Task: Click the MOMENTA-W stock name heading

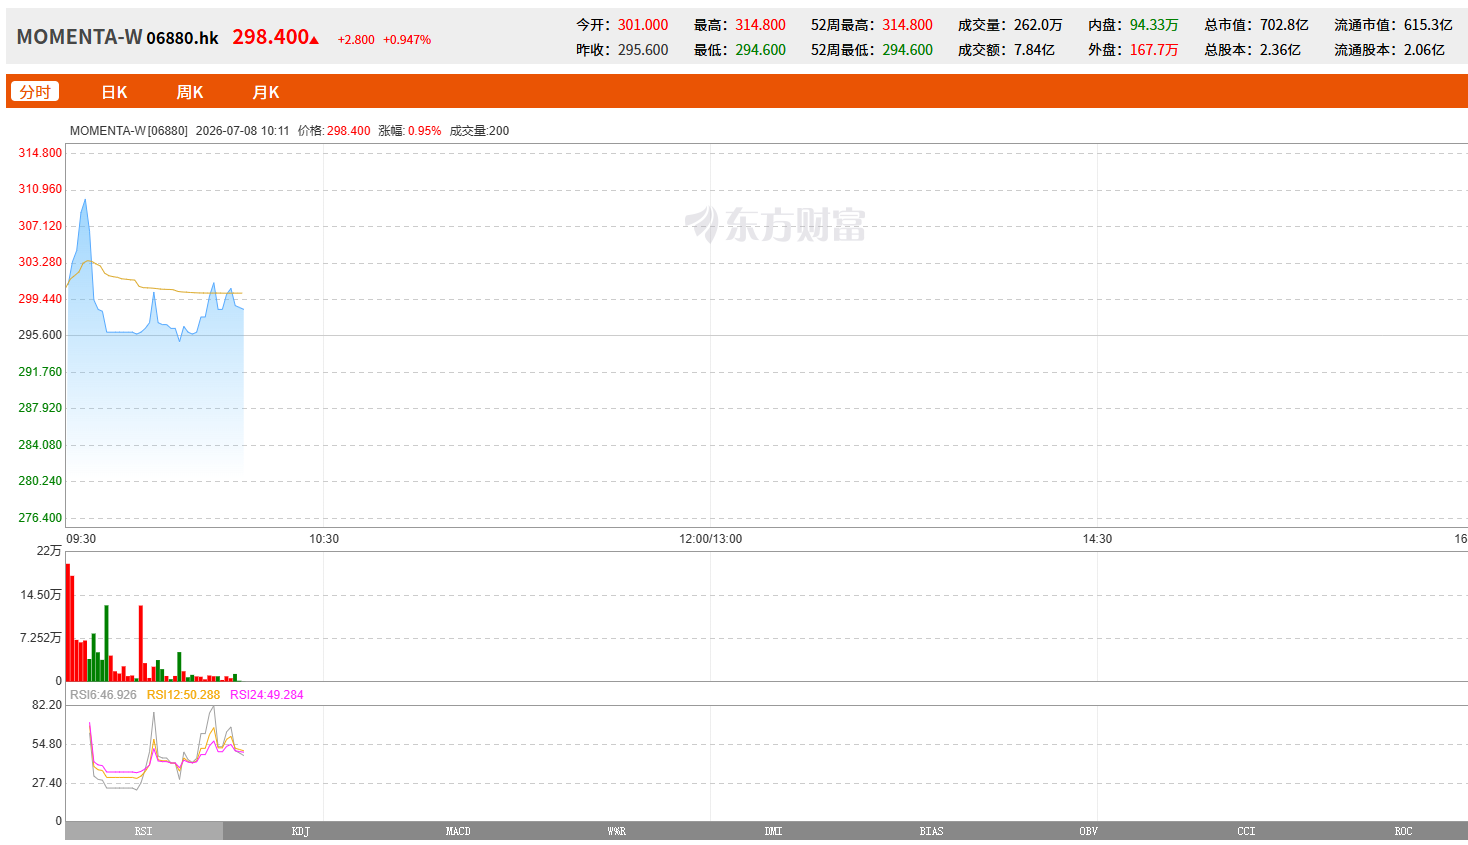Action: point(80,37)
